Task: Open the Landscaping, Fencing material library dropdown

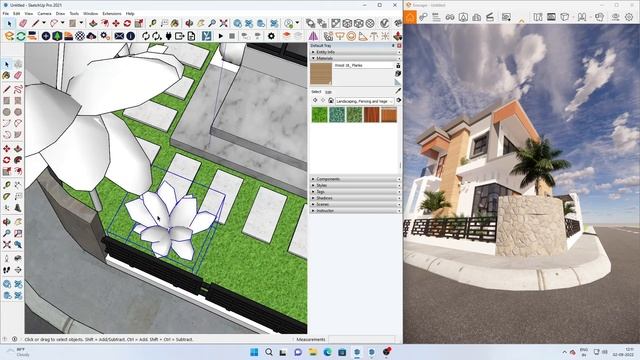Action: (364, 101)
